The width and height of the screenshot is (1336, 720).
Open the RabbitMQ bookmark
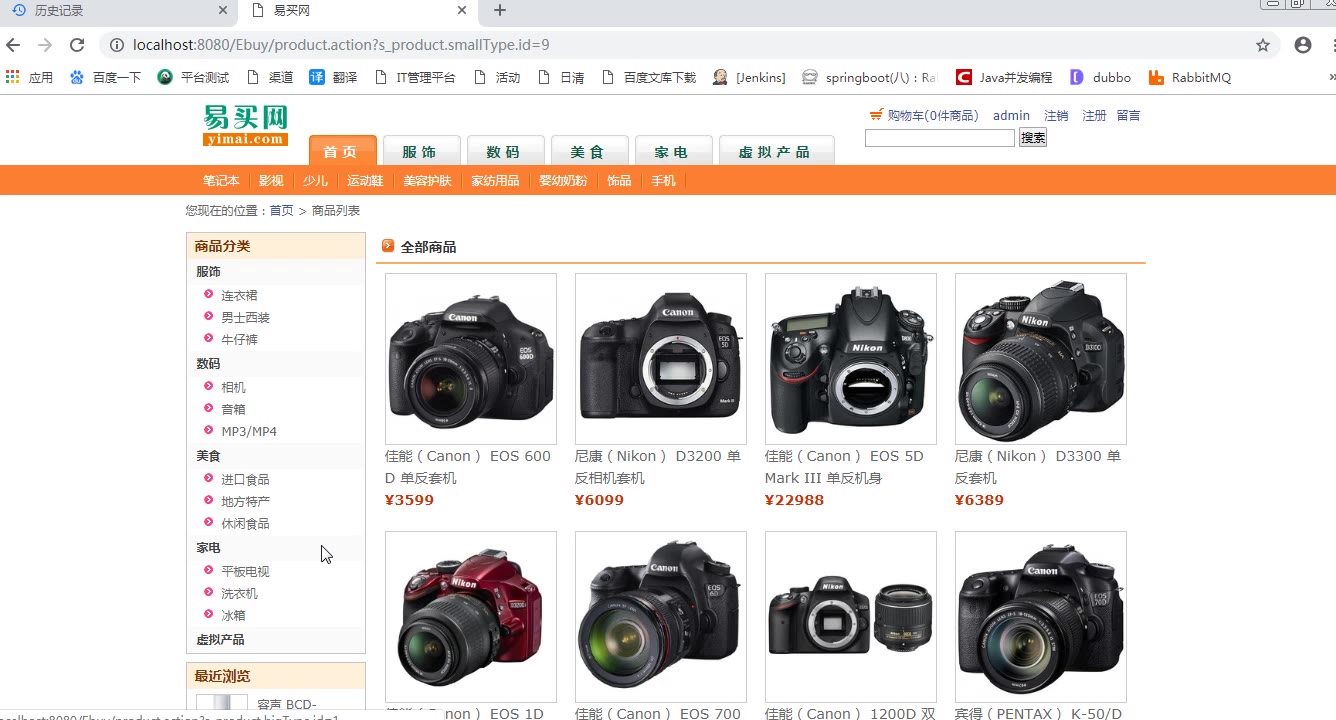[x=1190, y=77]
